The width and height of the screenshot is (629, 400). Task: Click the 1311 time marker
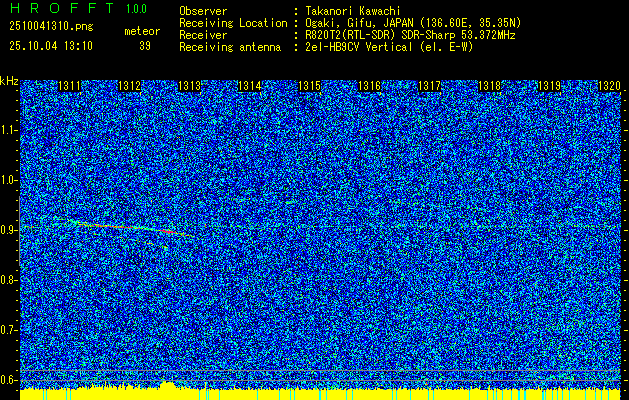pyautogui.click(x=69, y=86)
